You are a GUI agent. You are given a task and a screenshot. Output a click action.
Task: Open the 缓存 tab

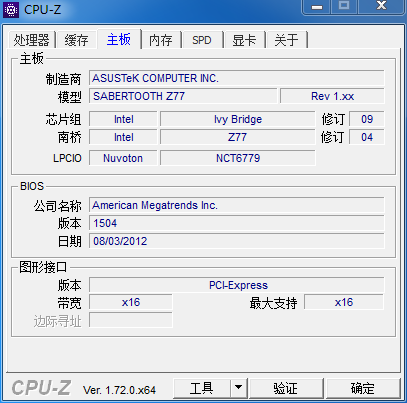77,40
